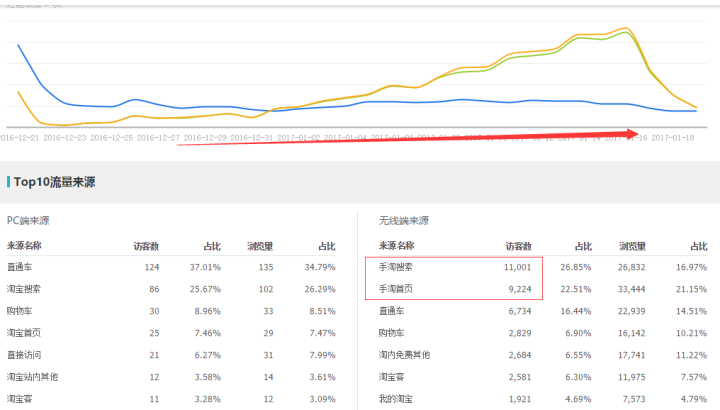The height and width of the screenshot is (410, 720).
Task: Click 淘宝搜索 in the PC sources table
Action: click(x=24, y=289)
